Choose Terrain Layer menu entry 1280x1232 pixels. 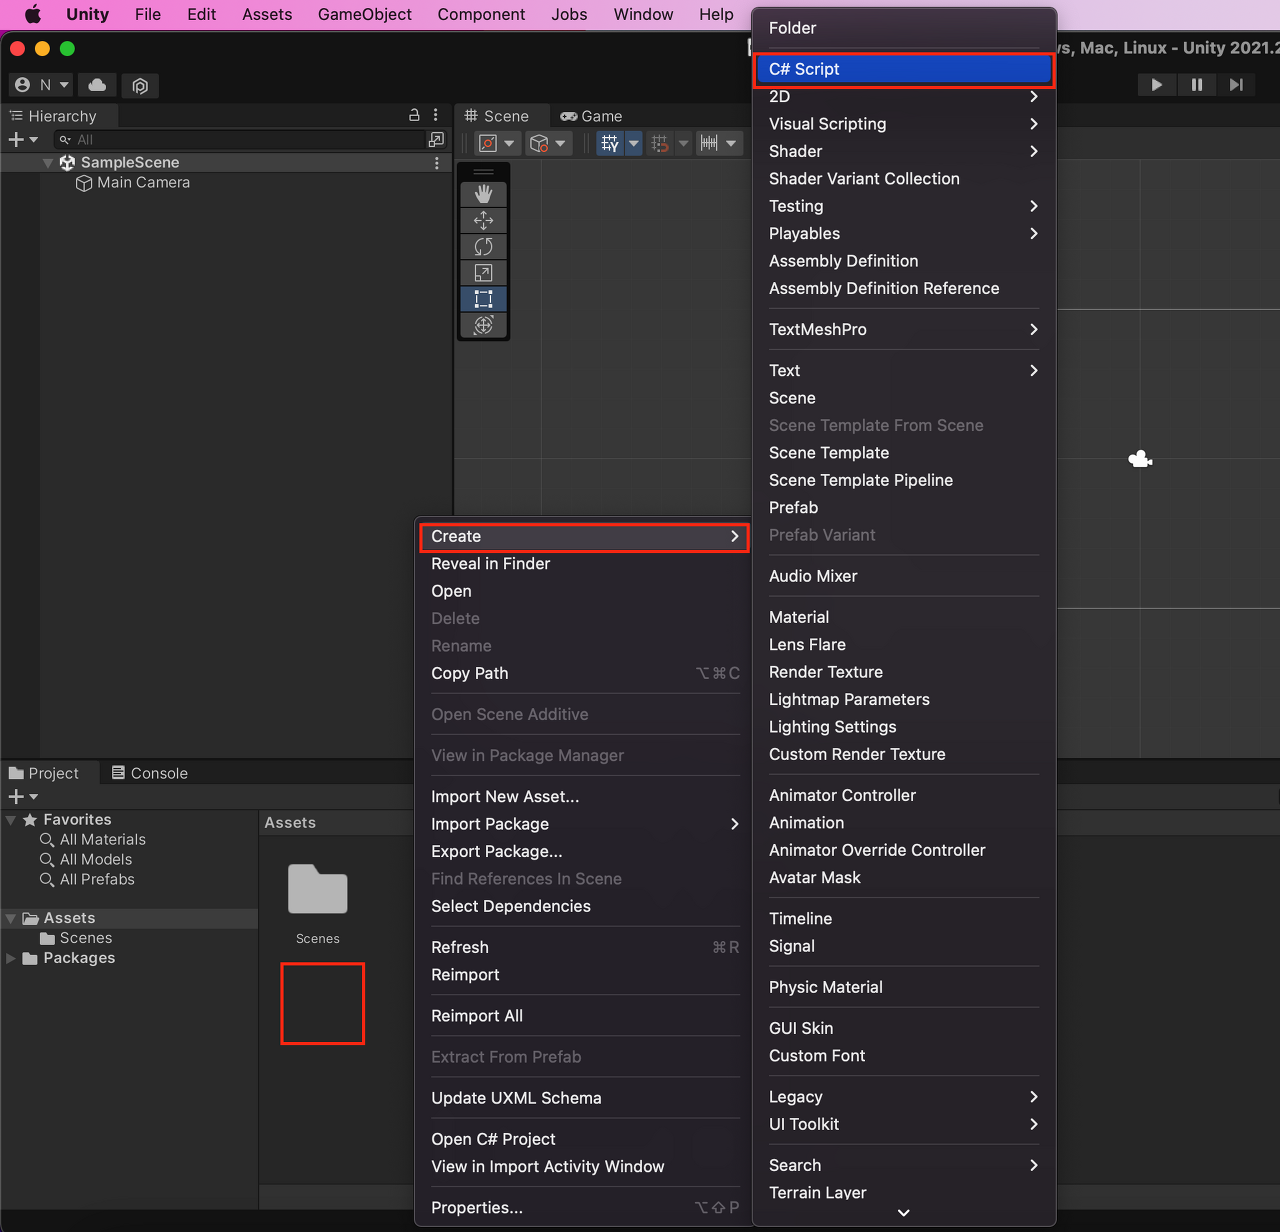click(904, 1193)
